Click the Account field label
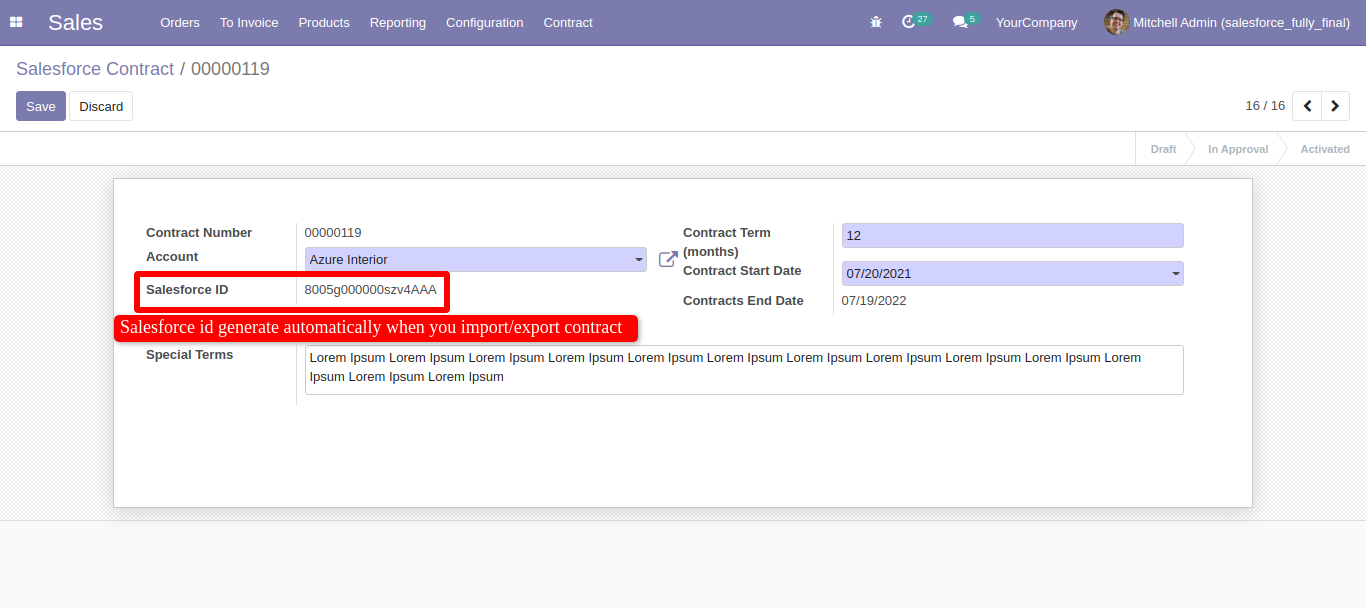Screen dimensions: 1366x608 tap(172, 257)
